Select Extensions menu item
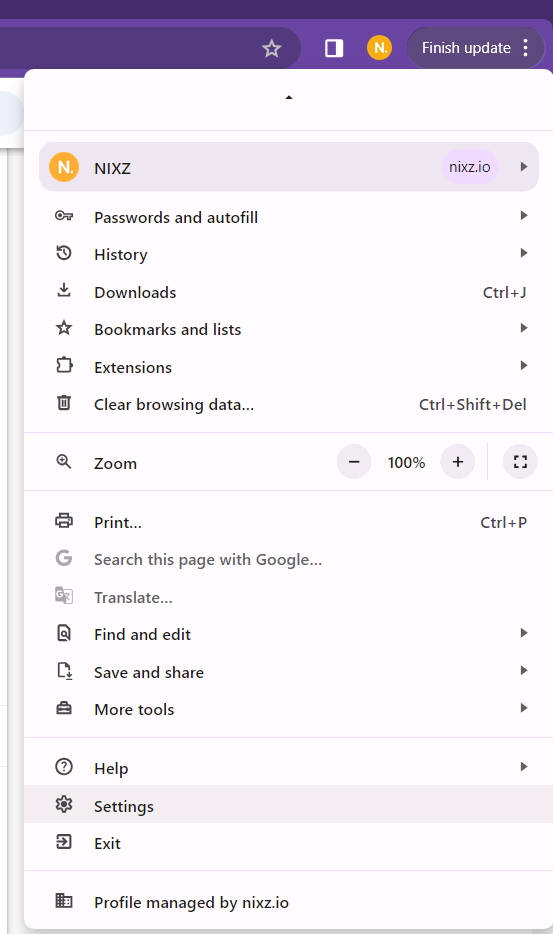 click(288, 367)
